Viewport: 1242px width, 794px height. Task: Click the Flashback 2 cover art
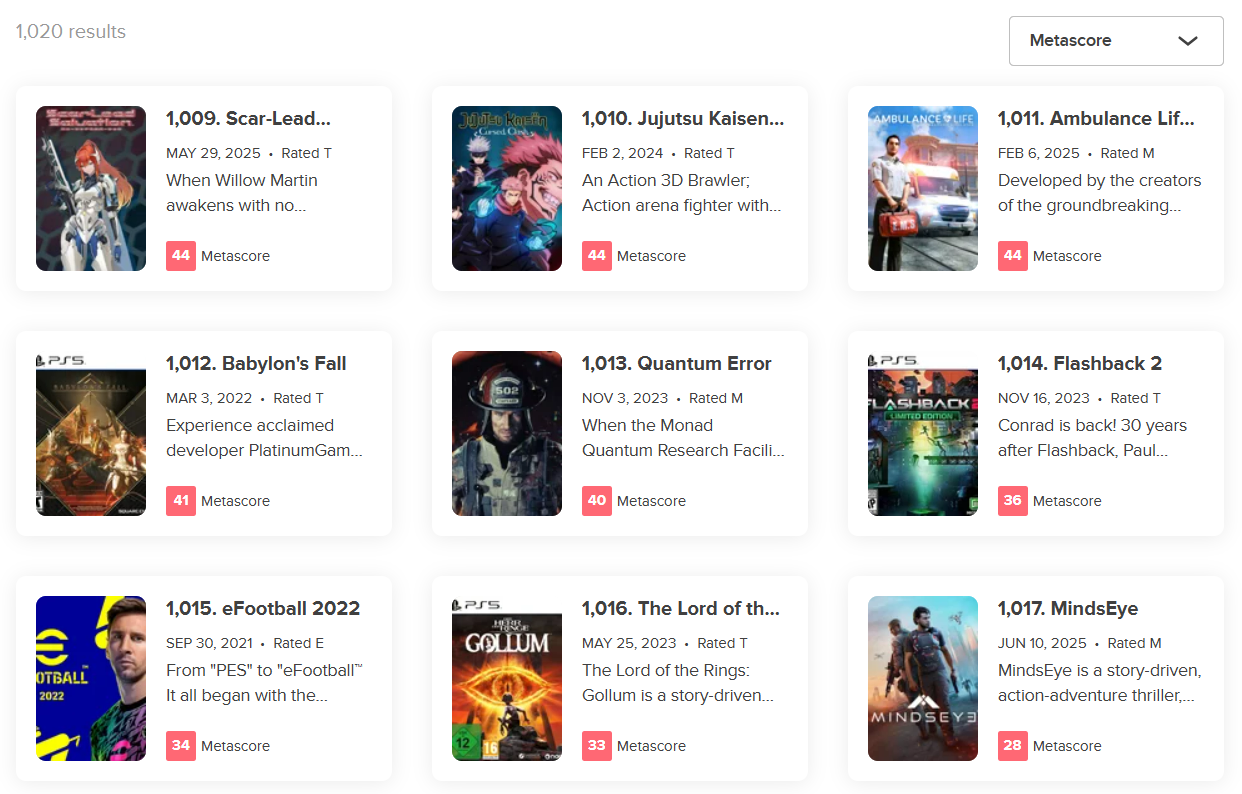(923, 433)
